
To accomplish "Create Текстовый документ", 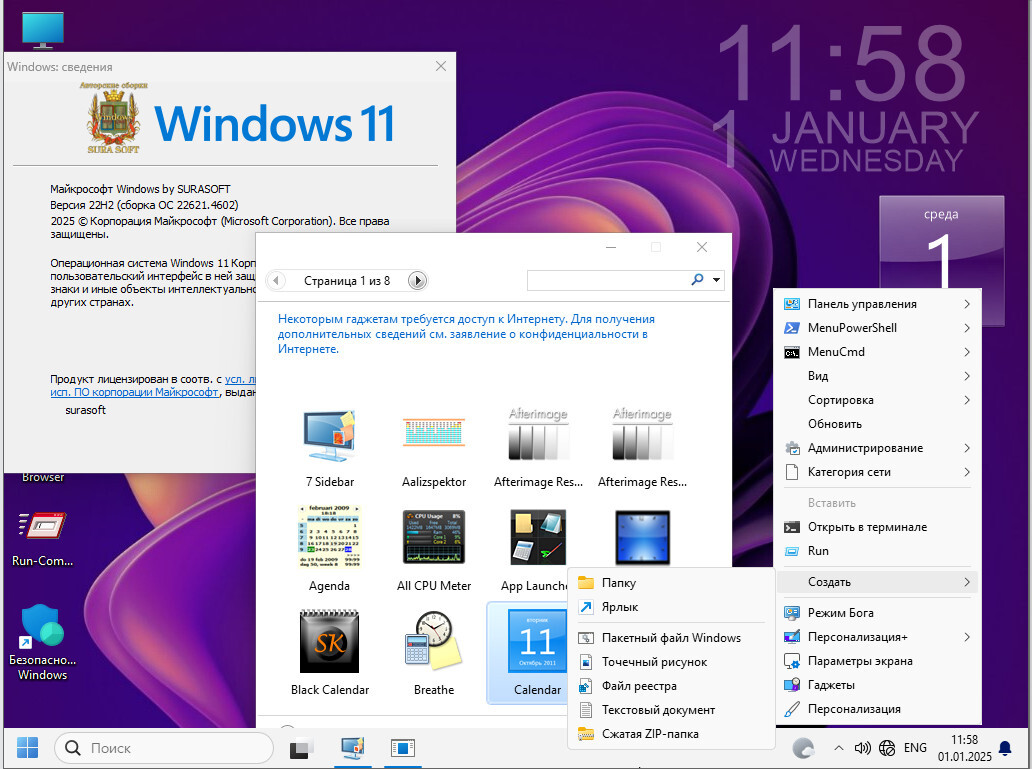I will coord(670,710).
